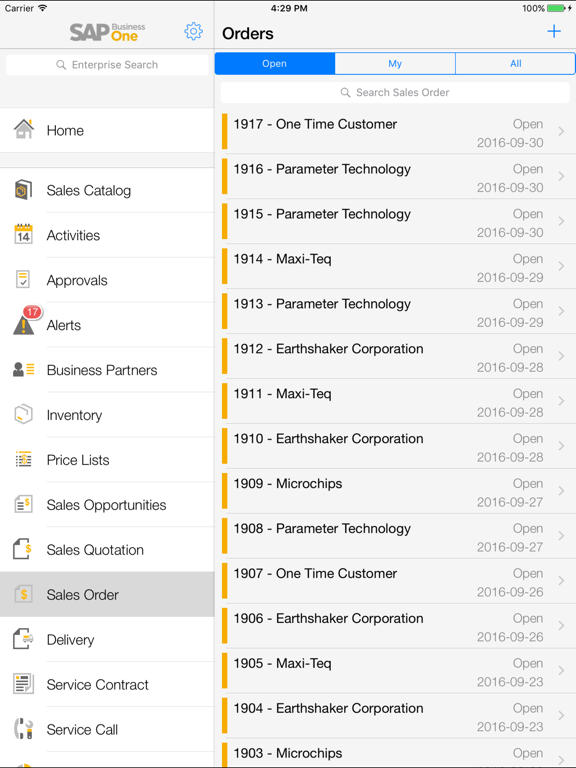Viewport: 576px width, 768px height.
Task: Go to the Approvals section
Action: (x=107, y=280)
